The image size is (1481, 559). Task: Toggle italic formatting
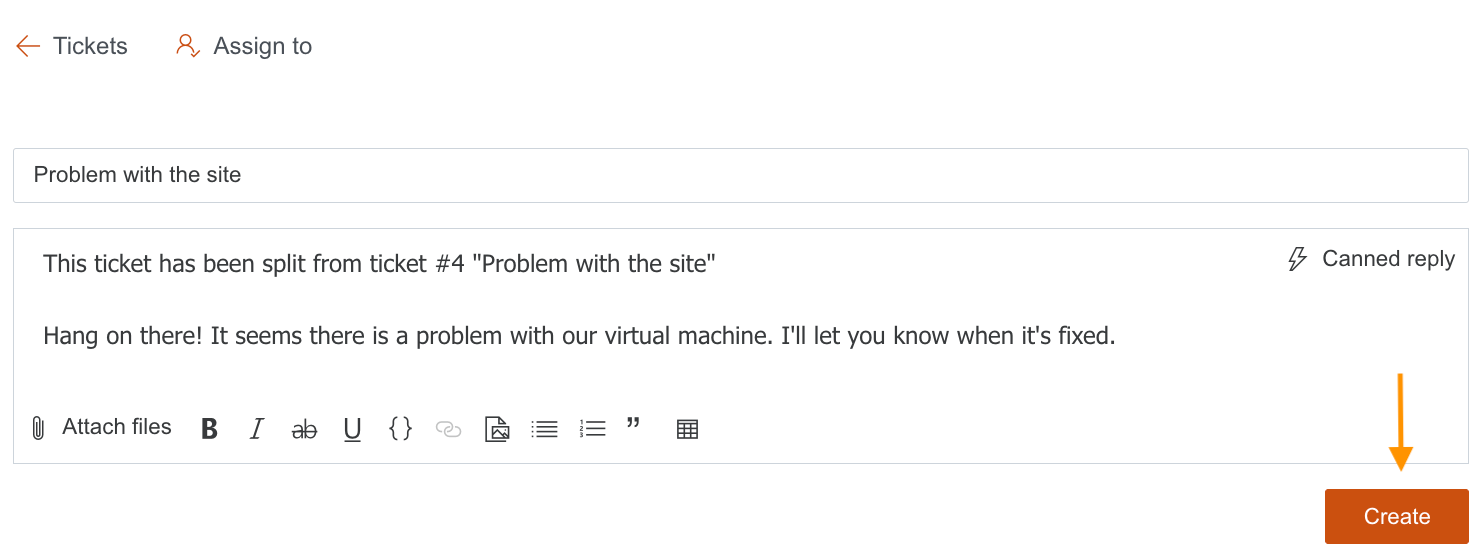pyautogui.click(x=257, y=429)
